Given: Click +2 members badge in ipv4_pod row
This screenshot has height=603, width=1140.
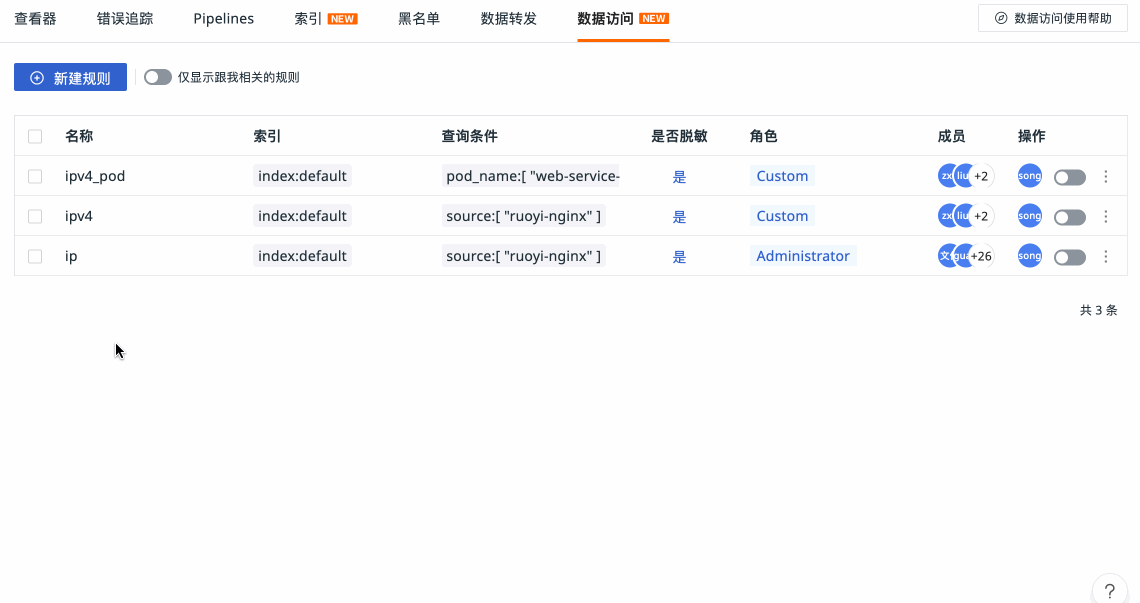Looking at the screenshot, I should pos(981,176).
